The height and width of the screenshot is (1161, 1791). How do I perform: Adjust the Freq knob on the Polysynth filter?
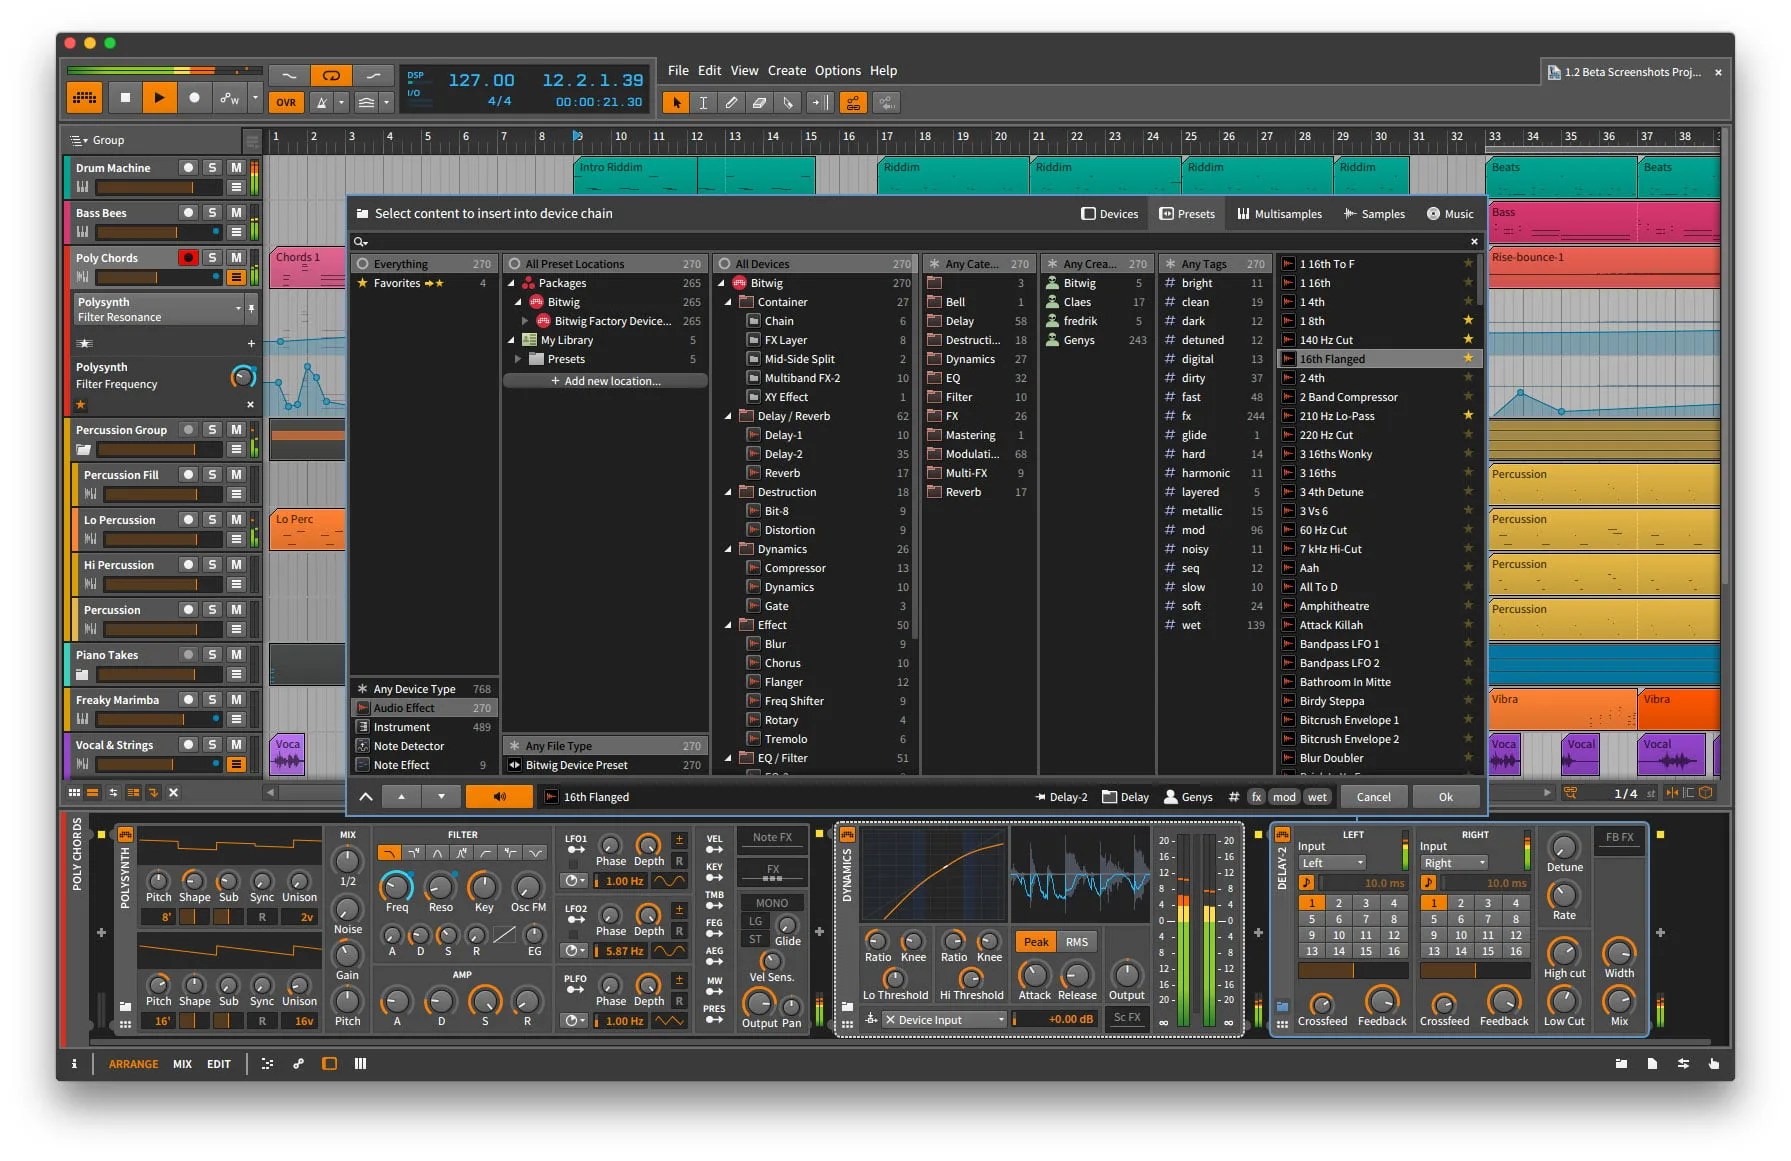click(x=395, y=886)
